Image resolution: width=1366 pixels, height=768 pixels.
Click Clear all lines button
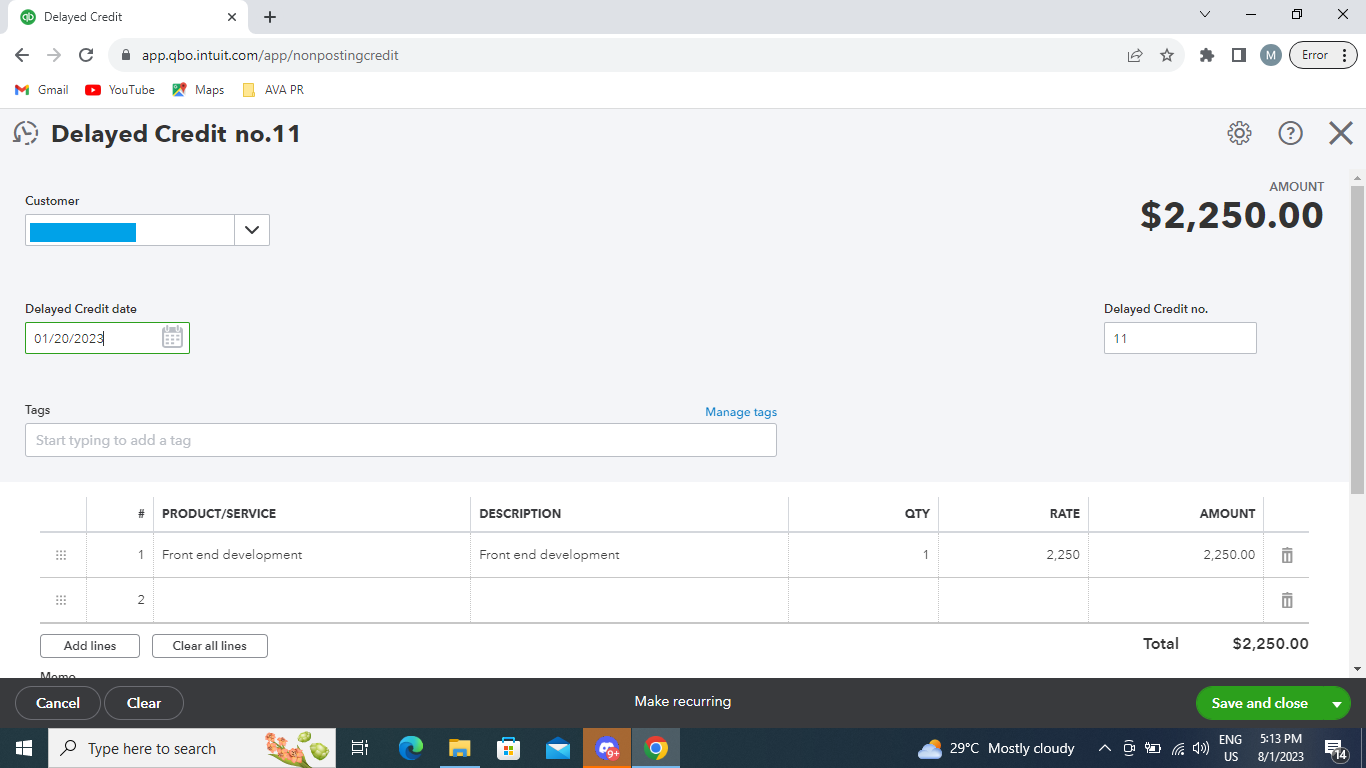(210, 646)
